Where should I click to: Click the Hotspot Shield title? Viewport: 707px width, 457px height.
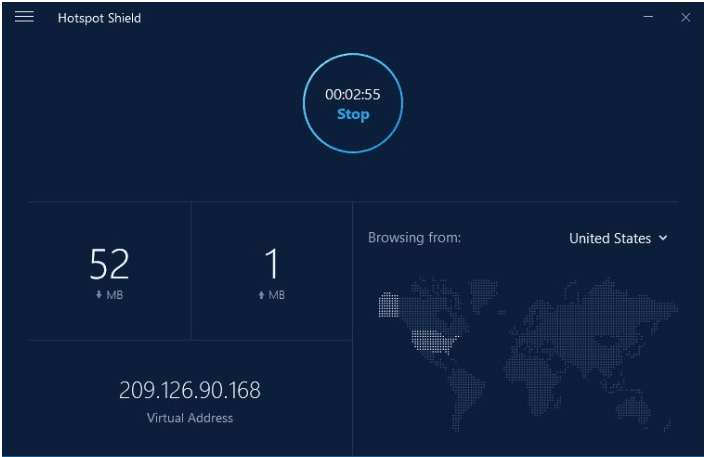click(x=99, y=18)
